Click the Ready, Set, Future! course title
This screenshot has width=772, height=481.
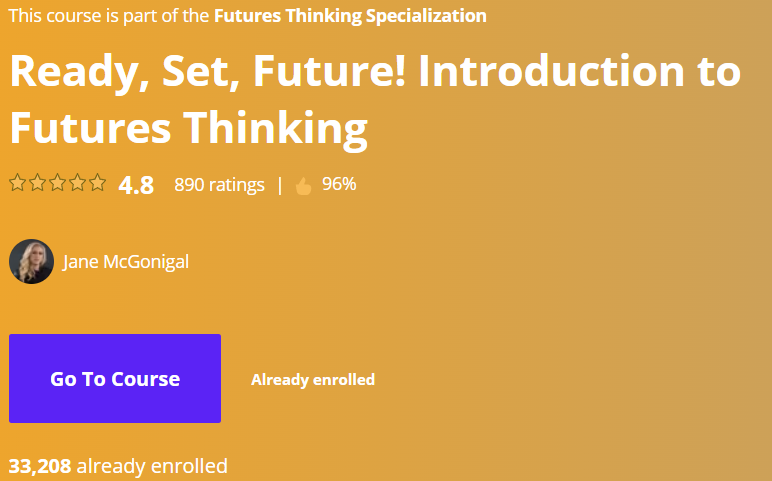click(375, 99)
